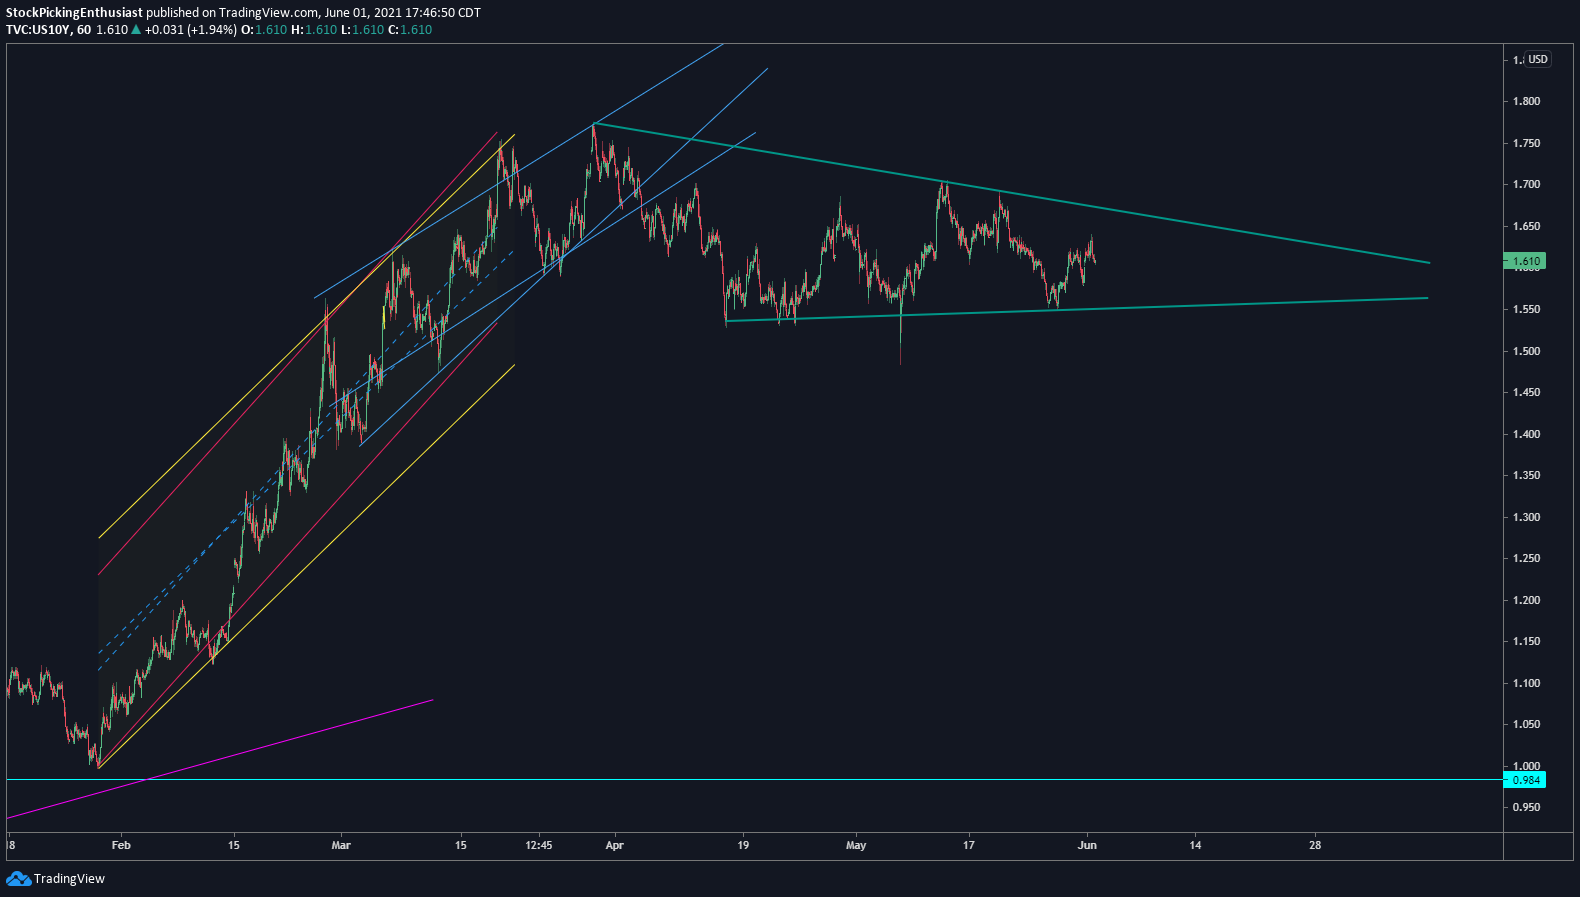Image resolution: width=1580 pixels, height=897 pixels.
Task: Click the 1.400 price axis label
Action: (1526, 434)
